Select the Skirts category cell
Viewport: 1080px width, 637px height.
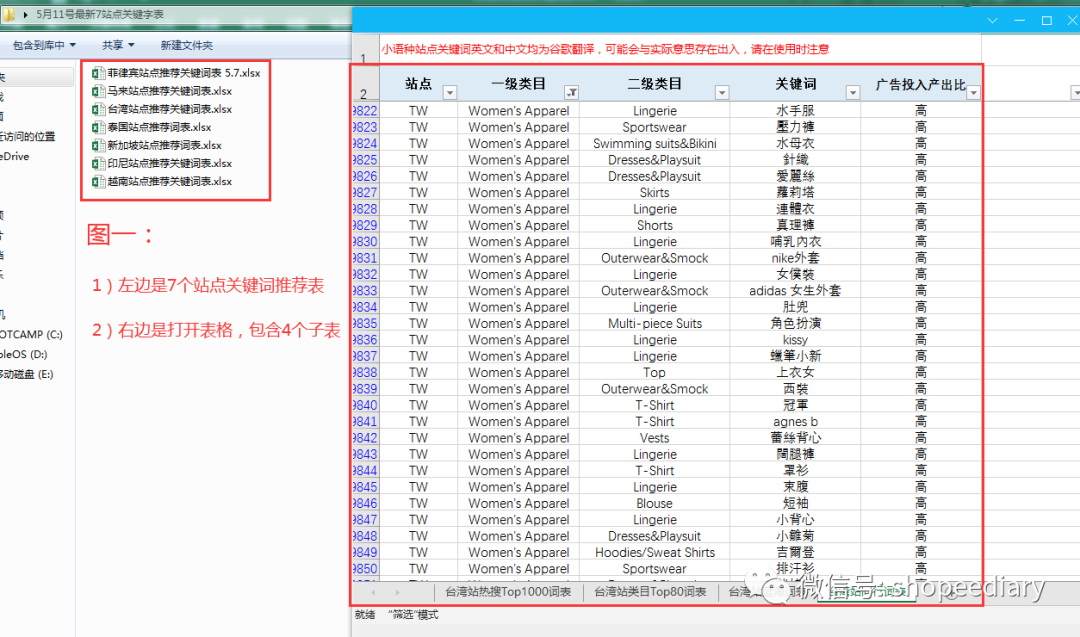point(654,193)
